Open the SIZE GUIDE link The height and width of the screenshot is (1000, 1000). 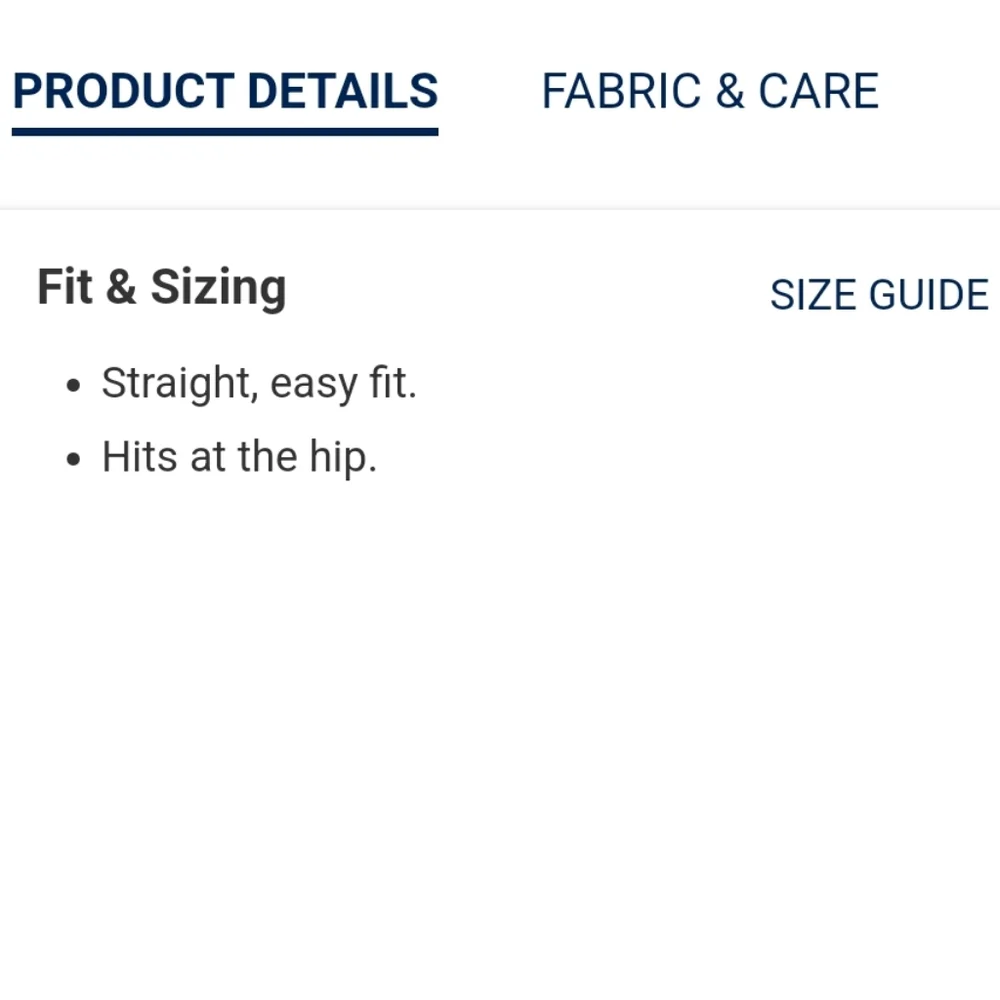[879, 296]
